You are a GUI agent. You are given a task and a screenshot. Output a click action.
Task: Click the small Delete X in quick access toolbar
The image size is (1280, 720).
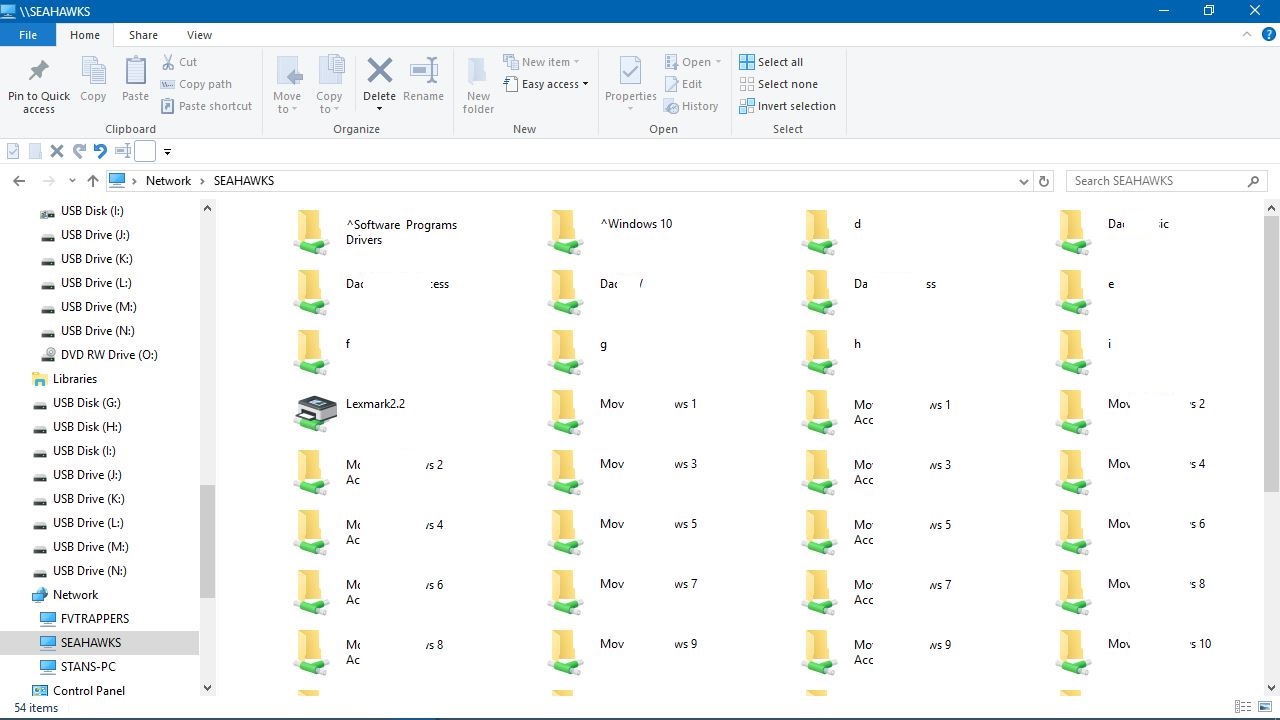pyautogui.click(x=57, y=152)
